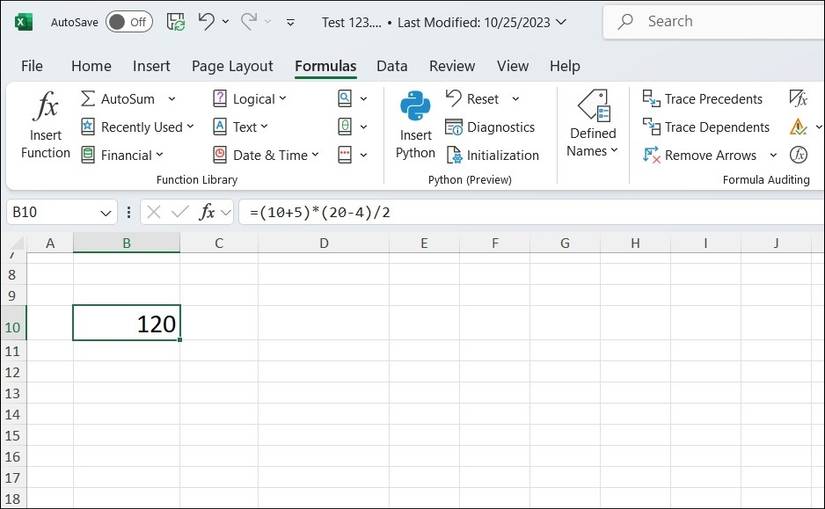
Task: Toggle the AutoSave switch
Action: coord(129,22)
